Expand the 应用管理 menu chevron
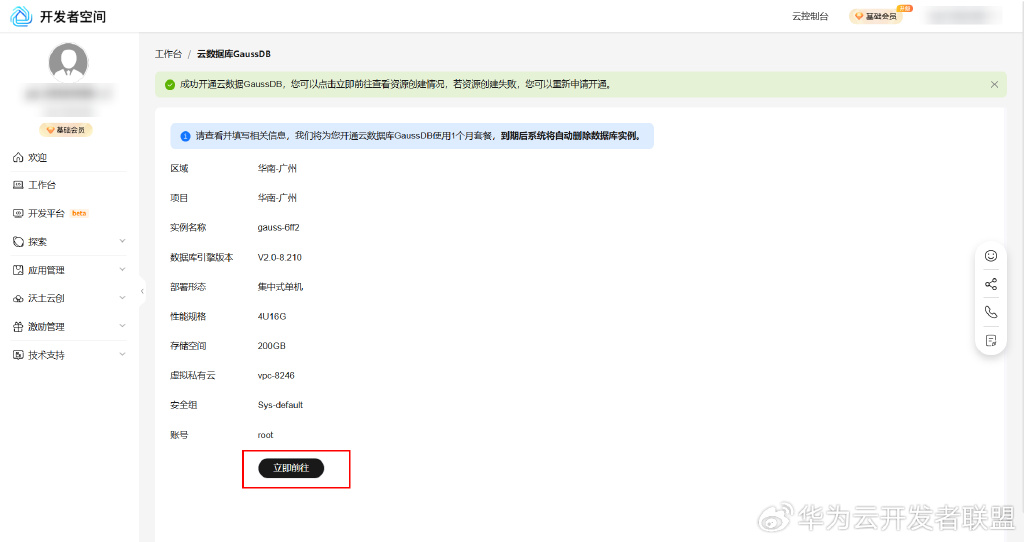This screenshot has width=1024, height=542. 122,269
